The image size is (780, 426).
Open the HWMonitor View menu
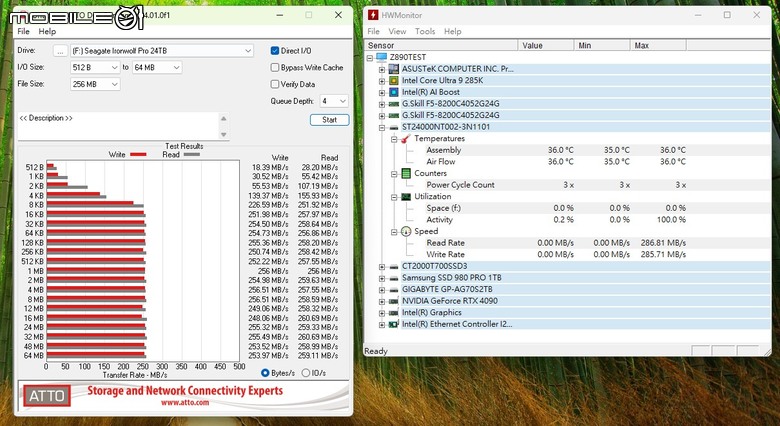397,31
